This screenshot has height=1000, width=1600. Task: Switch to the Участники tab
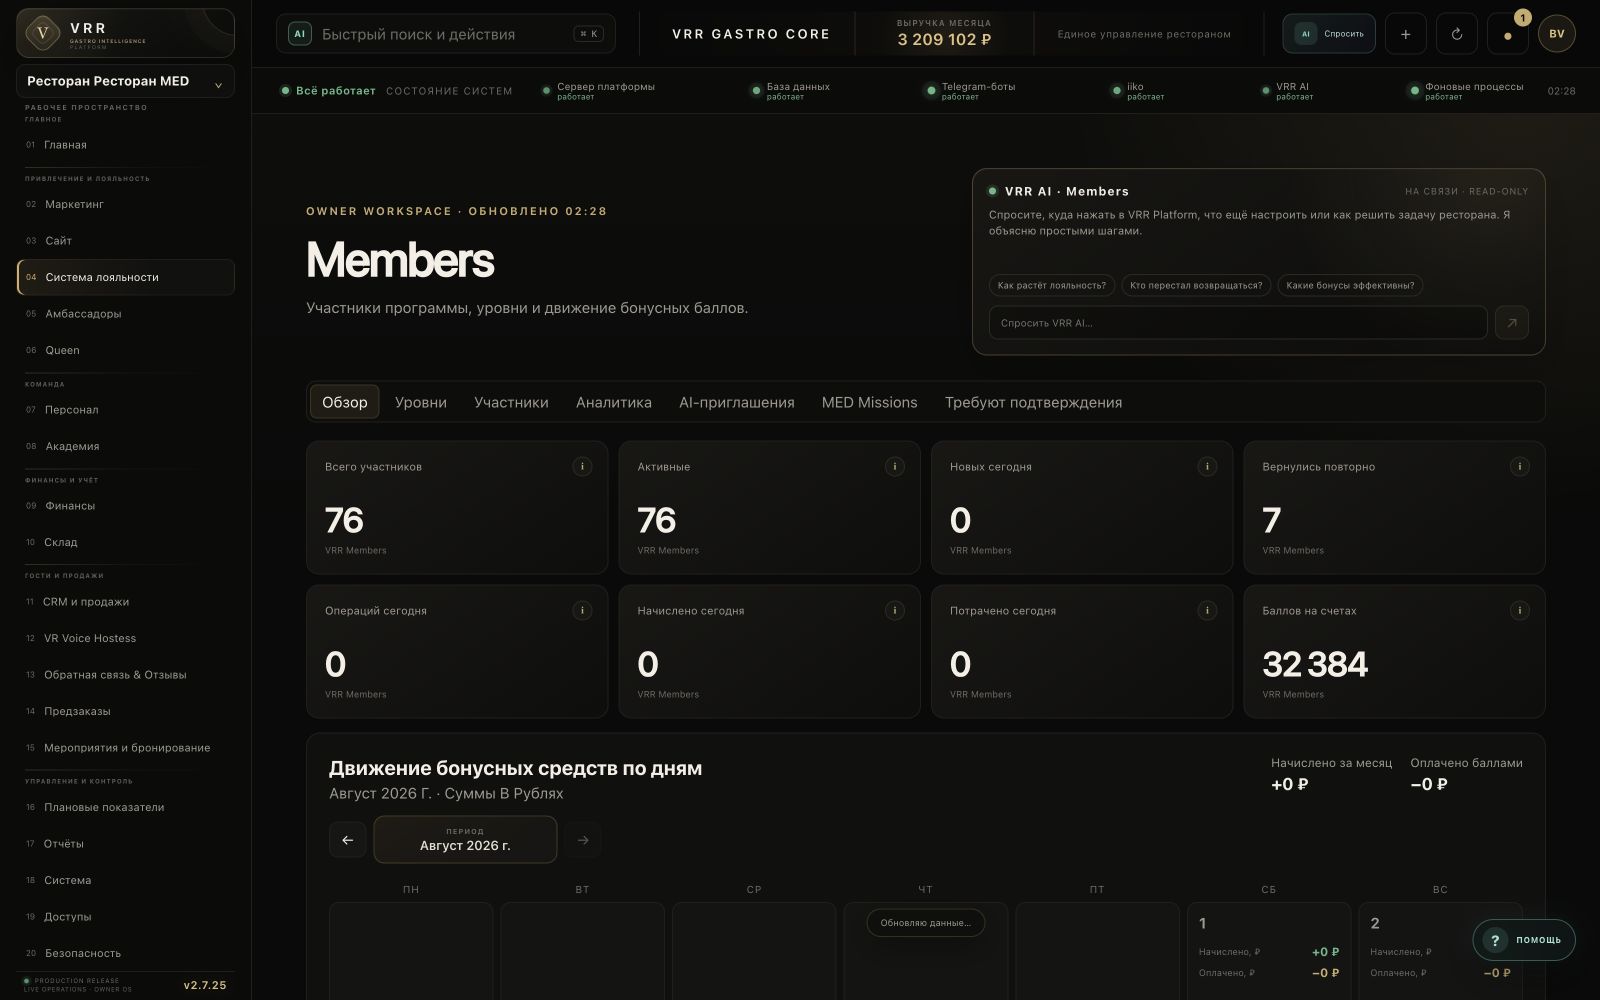coord(511,402)
